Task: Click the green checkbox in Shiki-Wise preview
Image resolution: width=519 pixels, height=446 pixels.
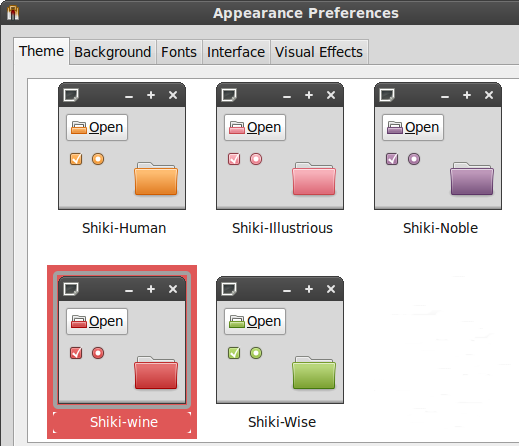Action: [x=234, y=353]
